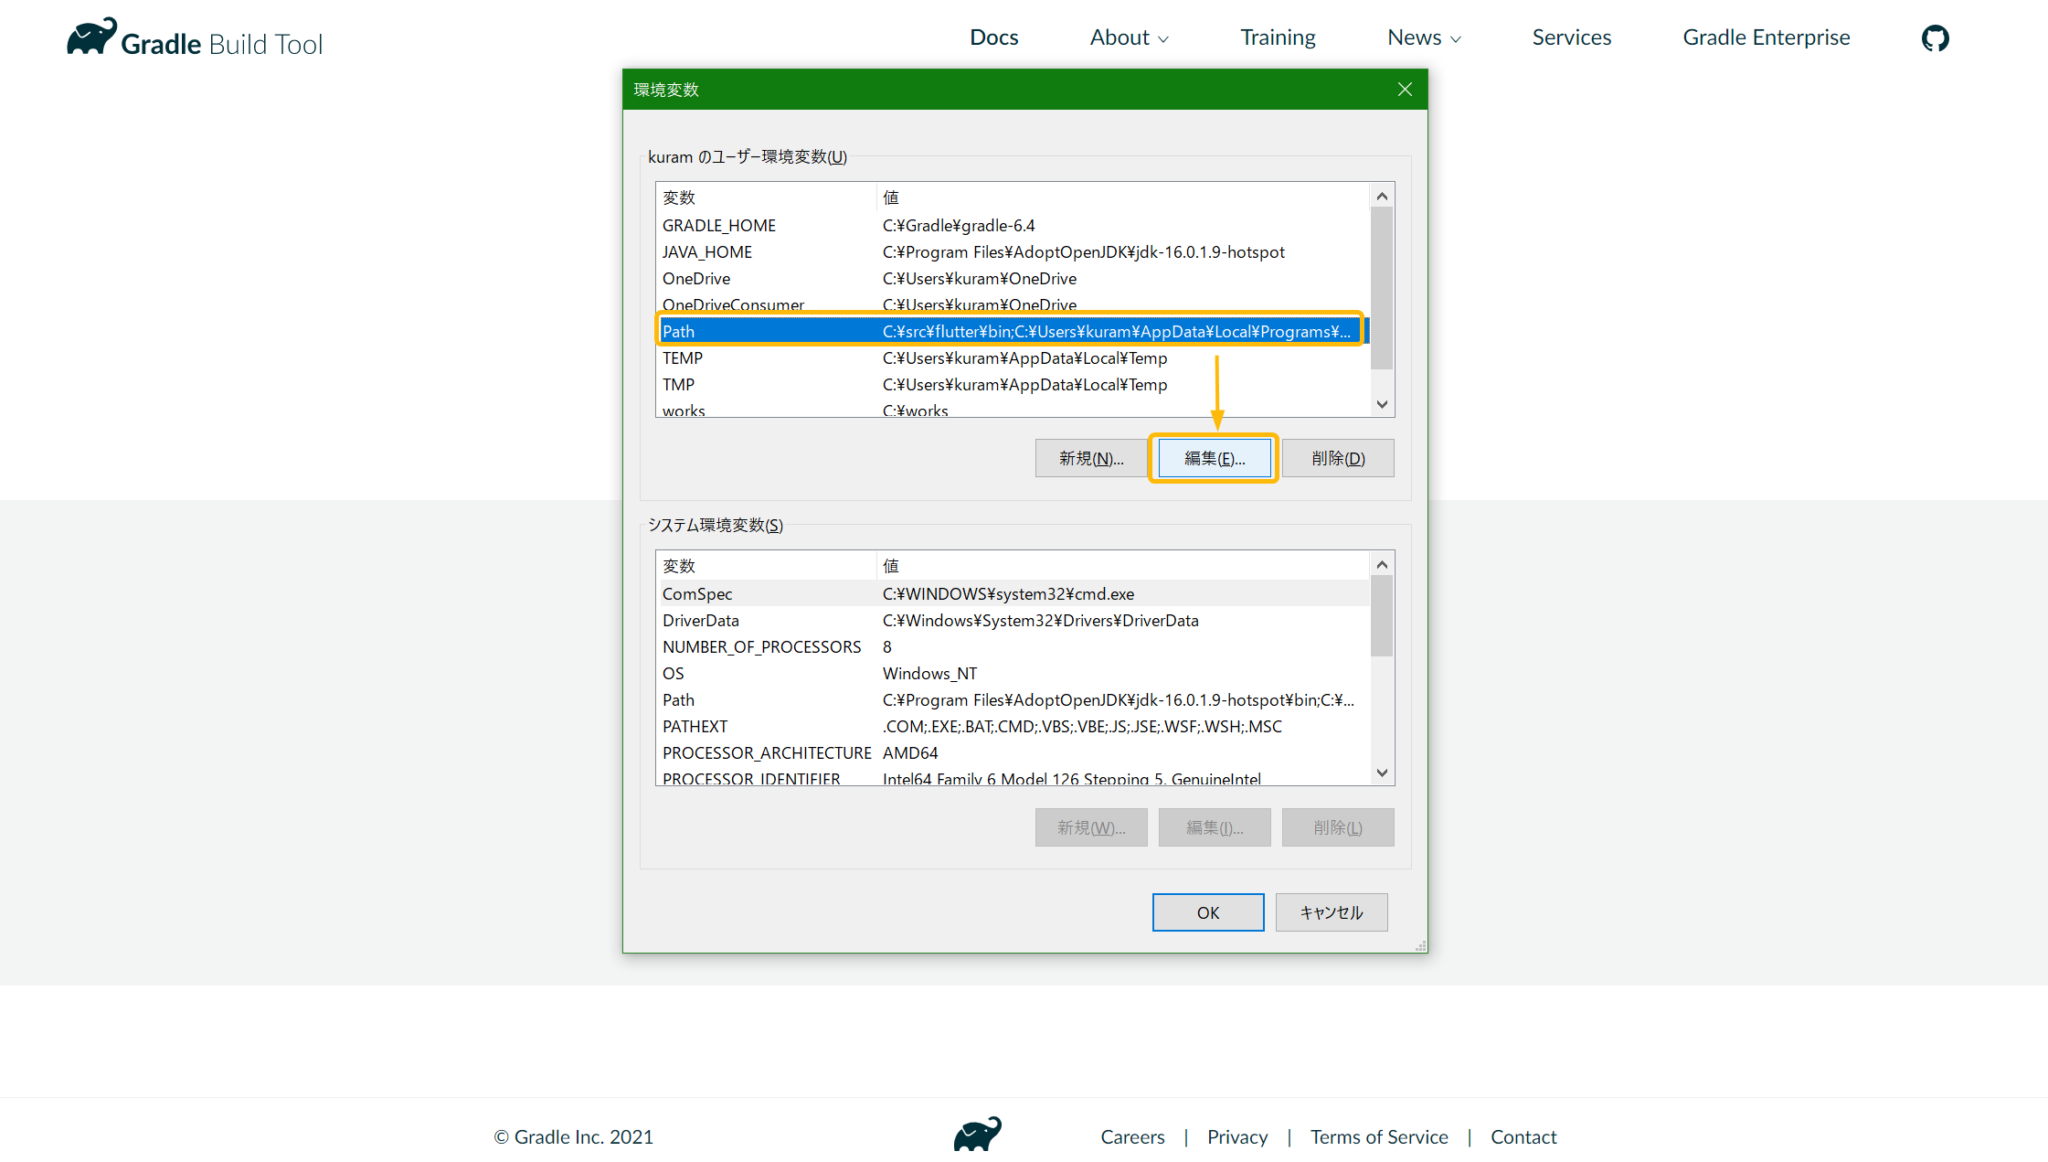Open the Gradle Enterprise page

pos(1765,37)
